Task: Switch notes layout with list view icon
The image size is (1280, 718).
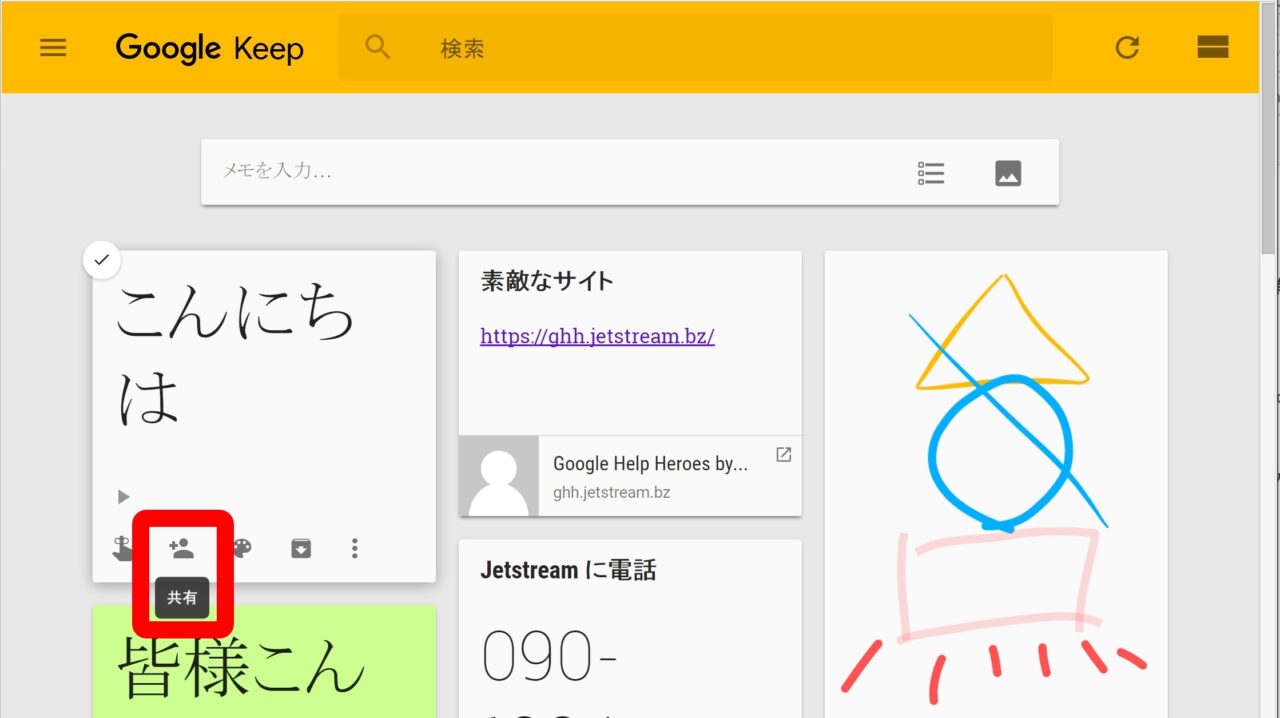Action: [1212, 48]
